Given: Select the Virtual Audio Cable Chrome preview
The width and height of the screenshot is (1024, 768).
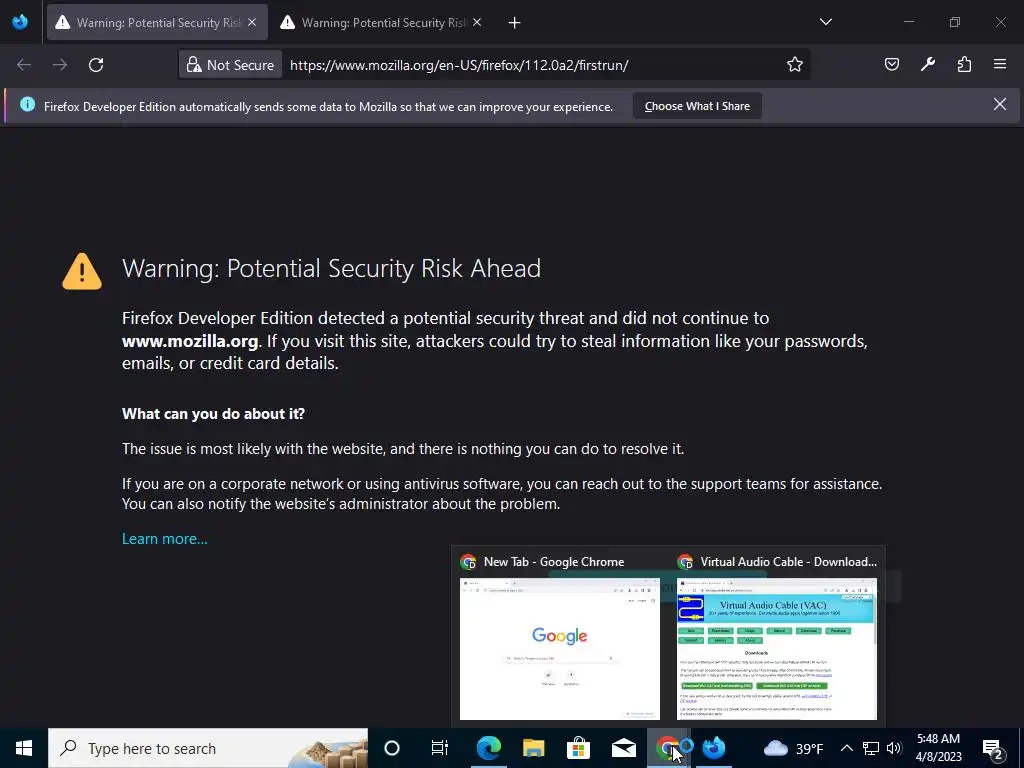Looking at the screenshot, I should [776, 637].
